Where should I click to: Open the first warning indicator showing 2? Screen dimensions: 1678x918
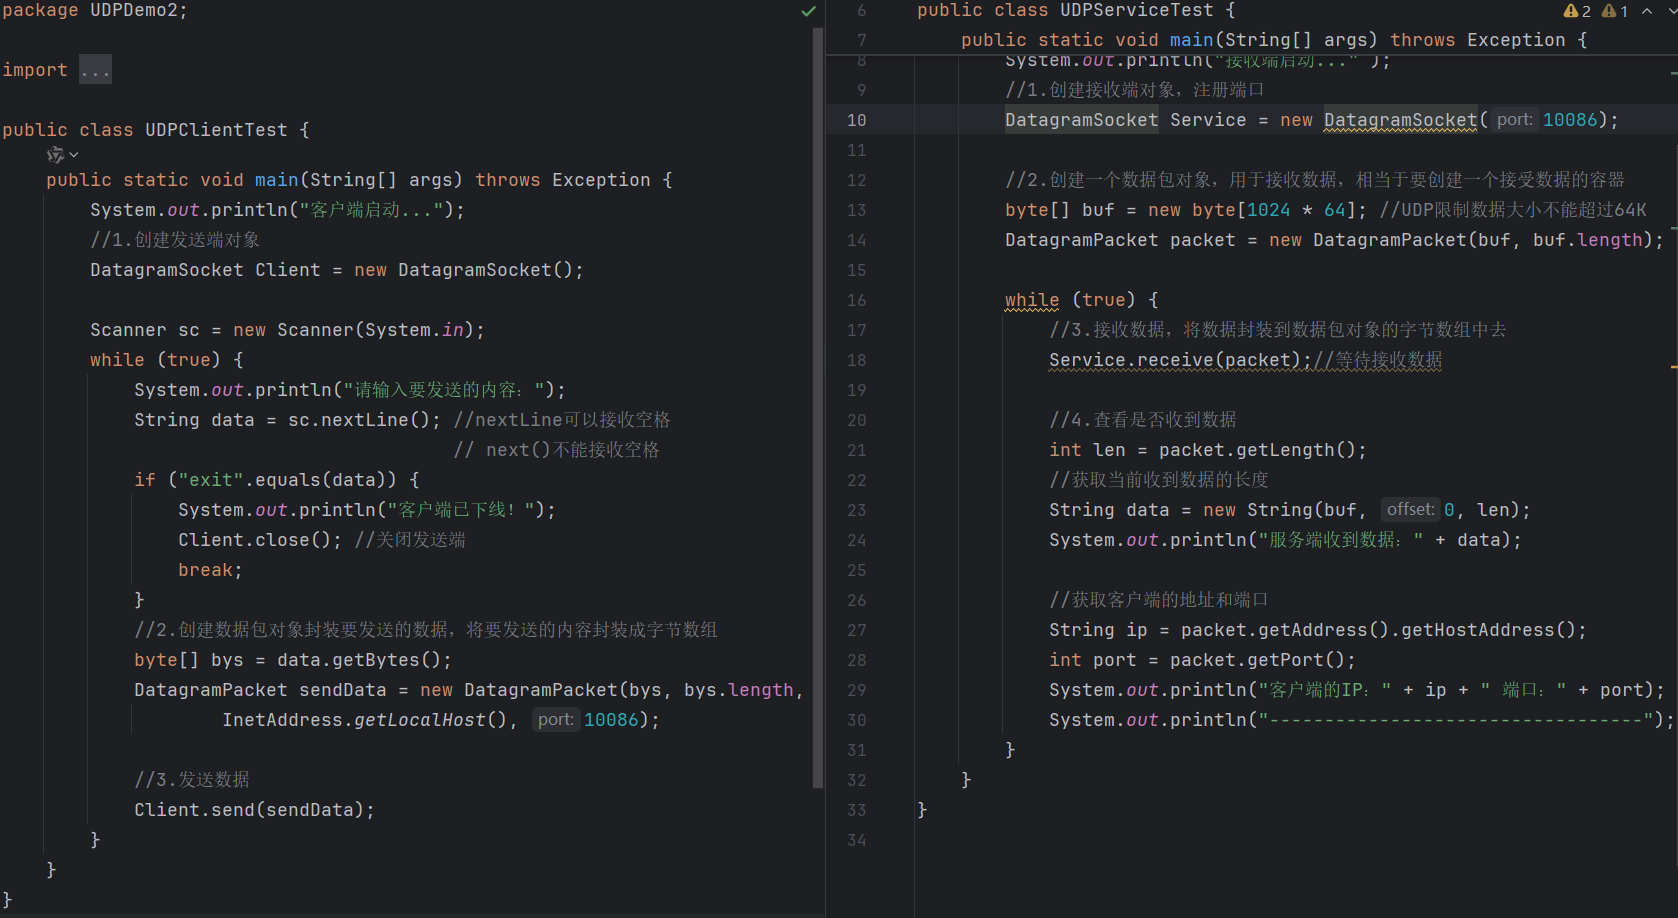1577,11
